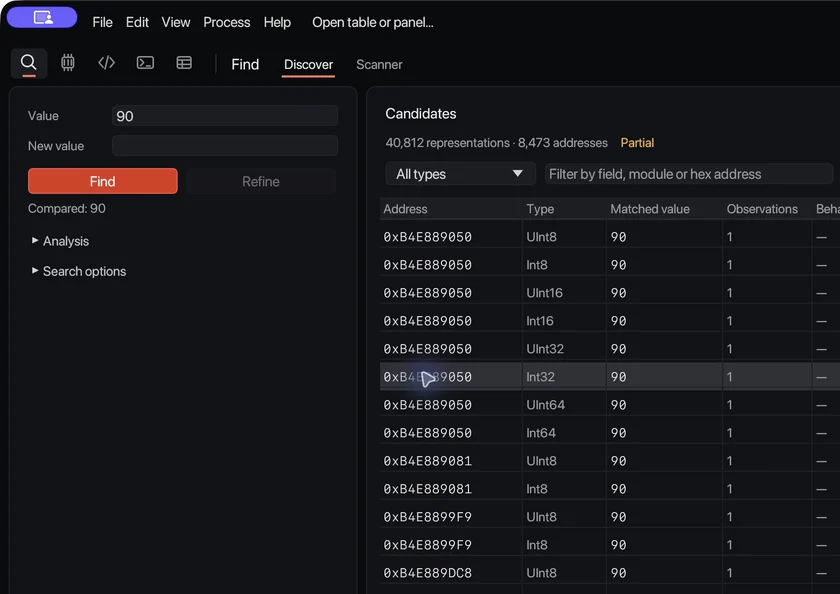Click the red Find button

pos(103,181)
